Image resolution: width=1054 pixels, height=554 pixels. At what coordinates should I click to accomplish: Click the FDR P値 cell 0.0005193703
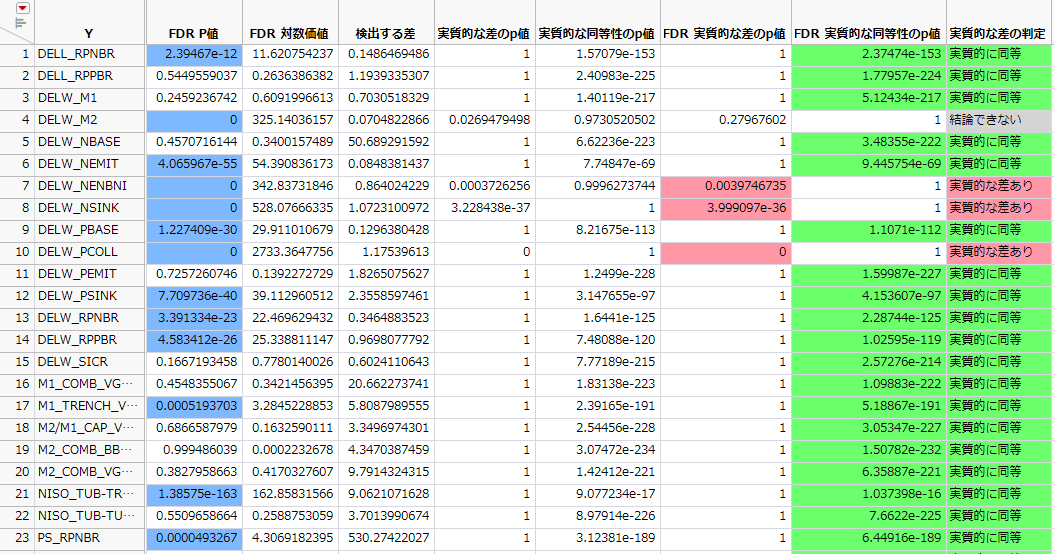[x=194, y=405]
